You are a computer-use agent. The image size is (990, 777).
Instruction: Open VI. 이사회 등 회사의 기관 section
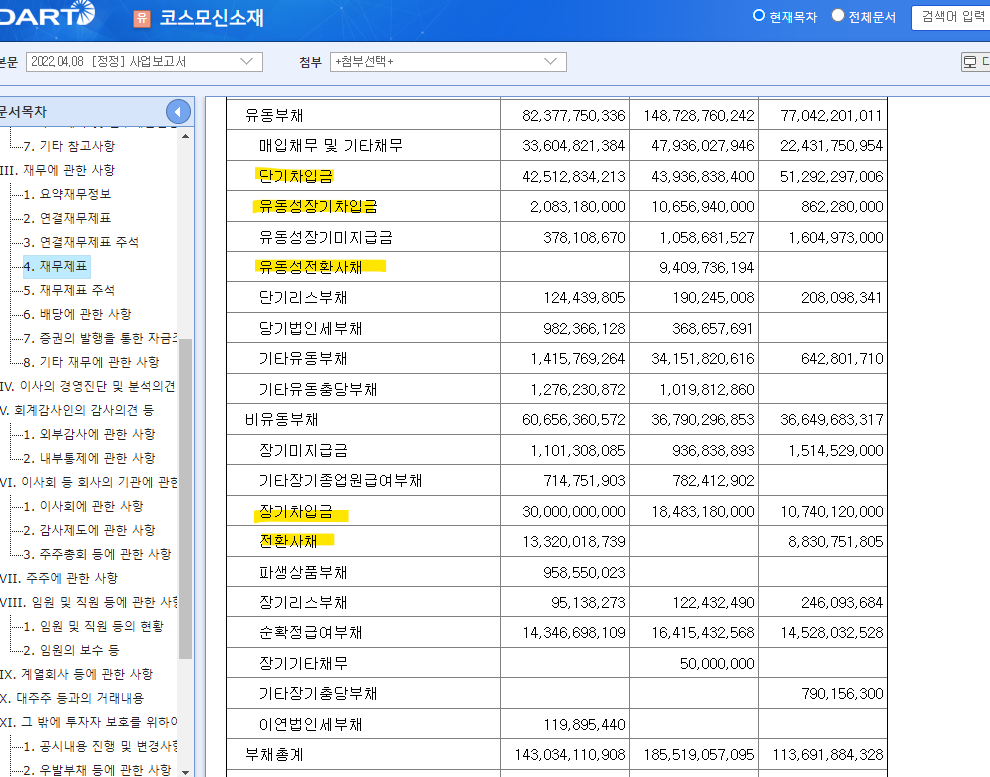[88, 482]
